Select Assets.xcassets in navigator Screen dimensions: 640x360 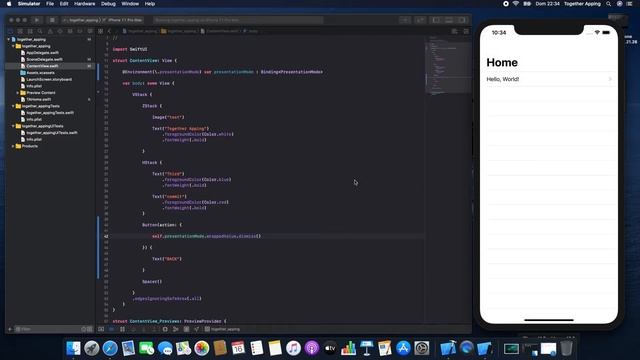[x=40, y=73]
